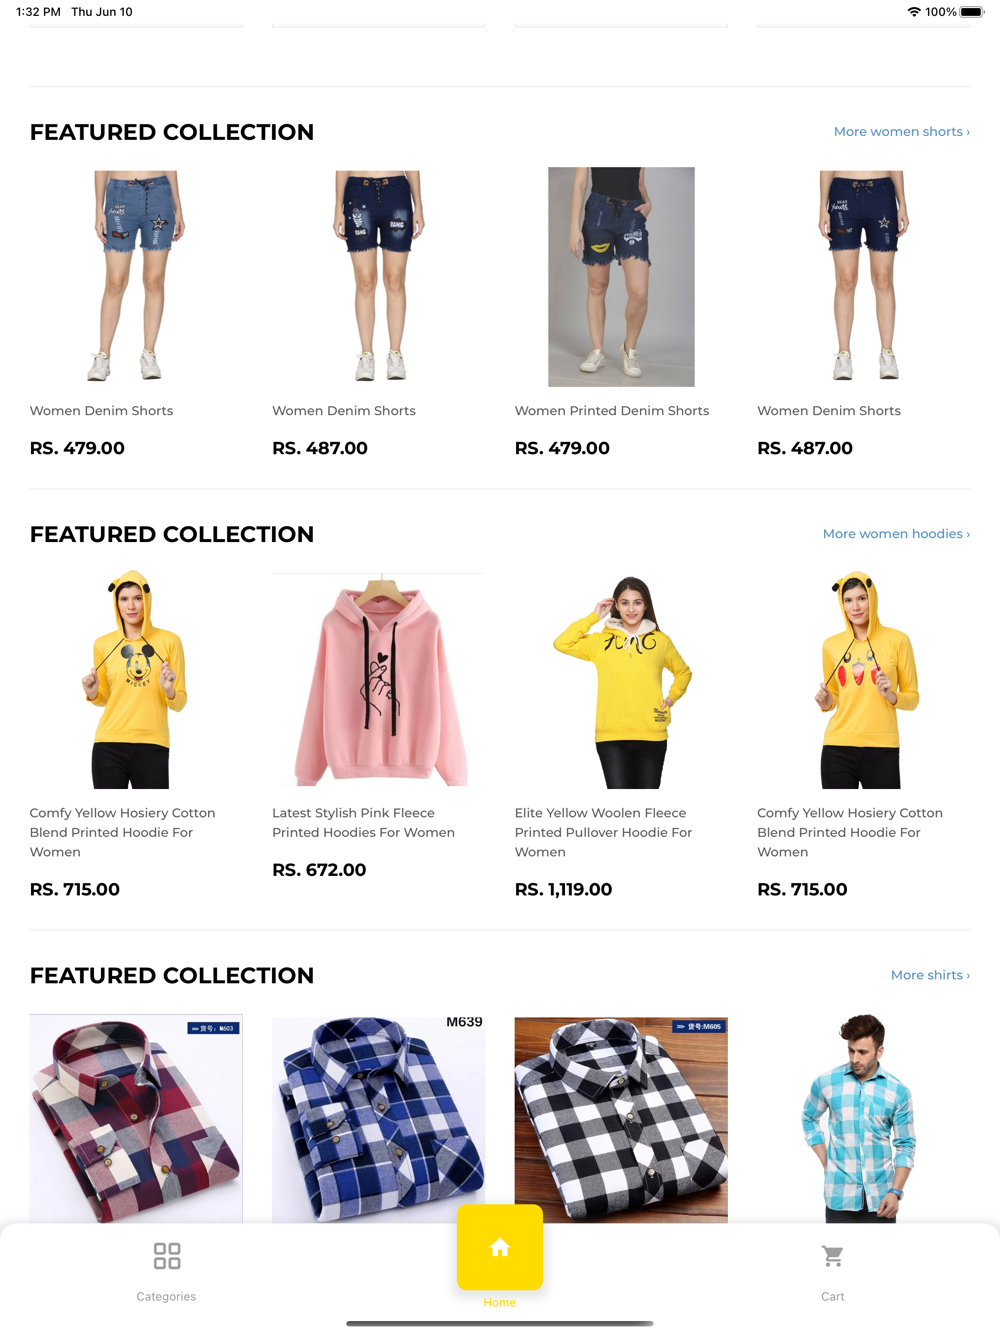Screen dimensions: 1000x1334
Task: View Women Printed Denim Shorts image
Action: pyautogui.click(x=621, y=277)
